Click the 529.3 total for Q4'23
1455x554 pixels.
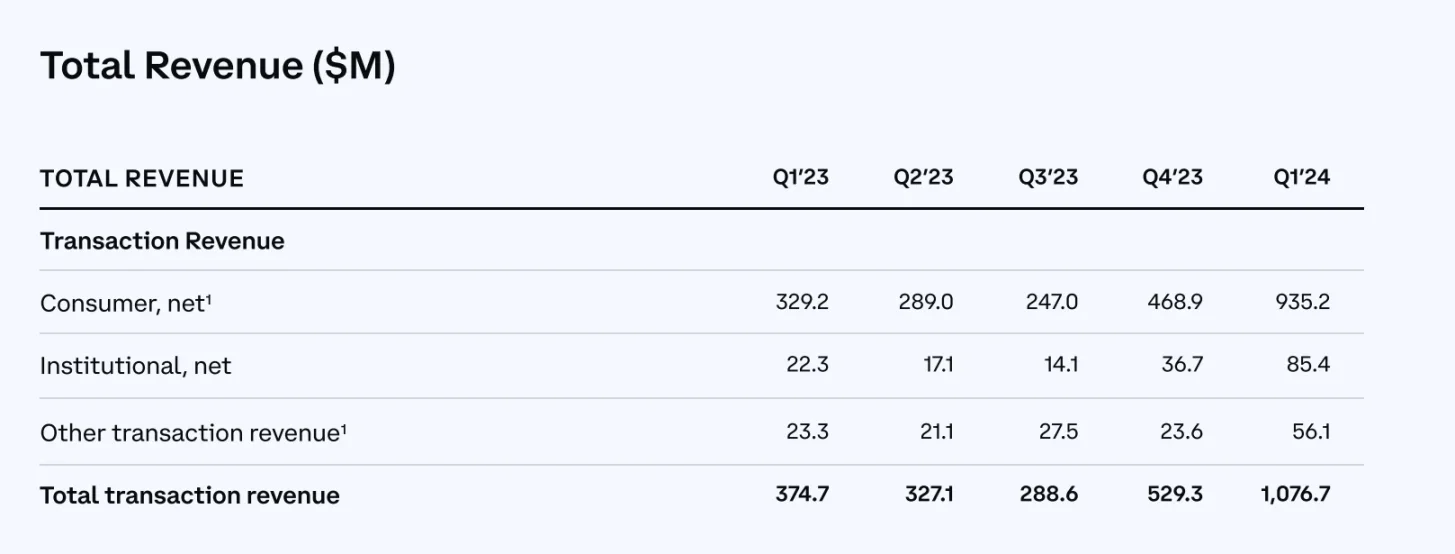pyautogui.click(x=1175, y=494)
